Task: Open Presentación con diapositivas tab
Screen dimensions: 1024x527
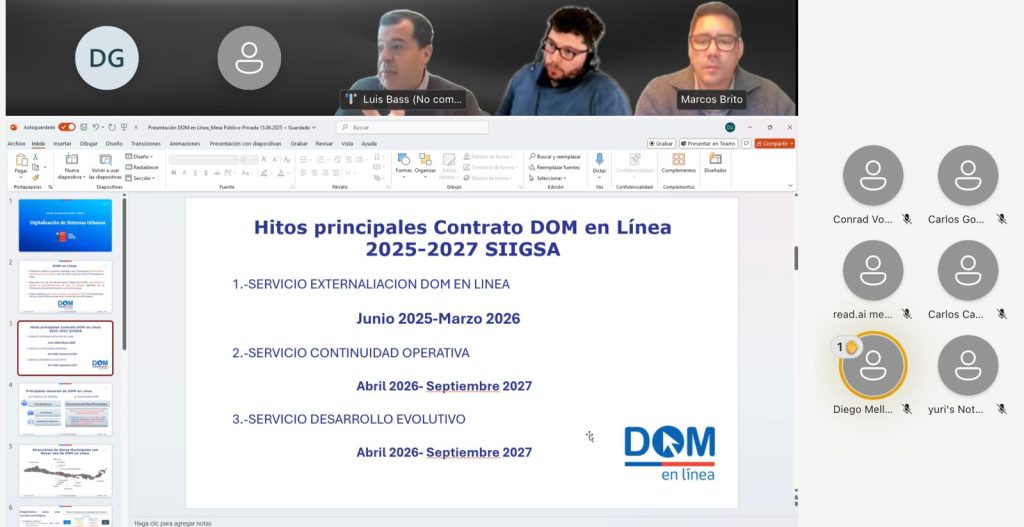Action: tap(246, 144)
